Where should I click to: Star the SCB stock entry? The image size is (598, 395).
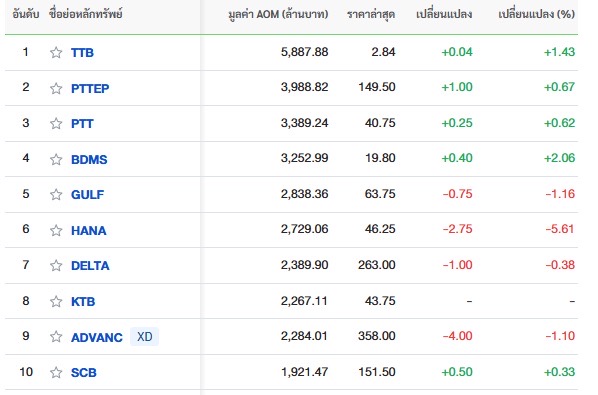pos(56,372)
